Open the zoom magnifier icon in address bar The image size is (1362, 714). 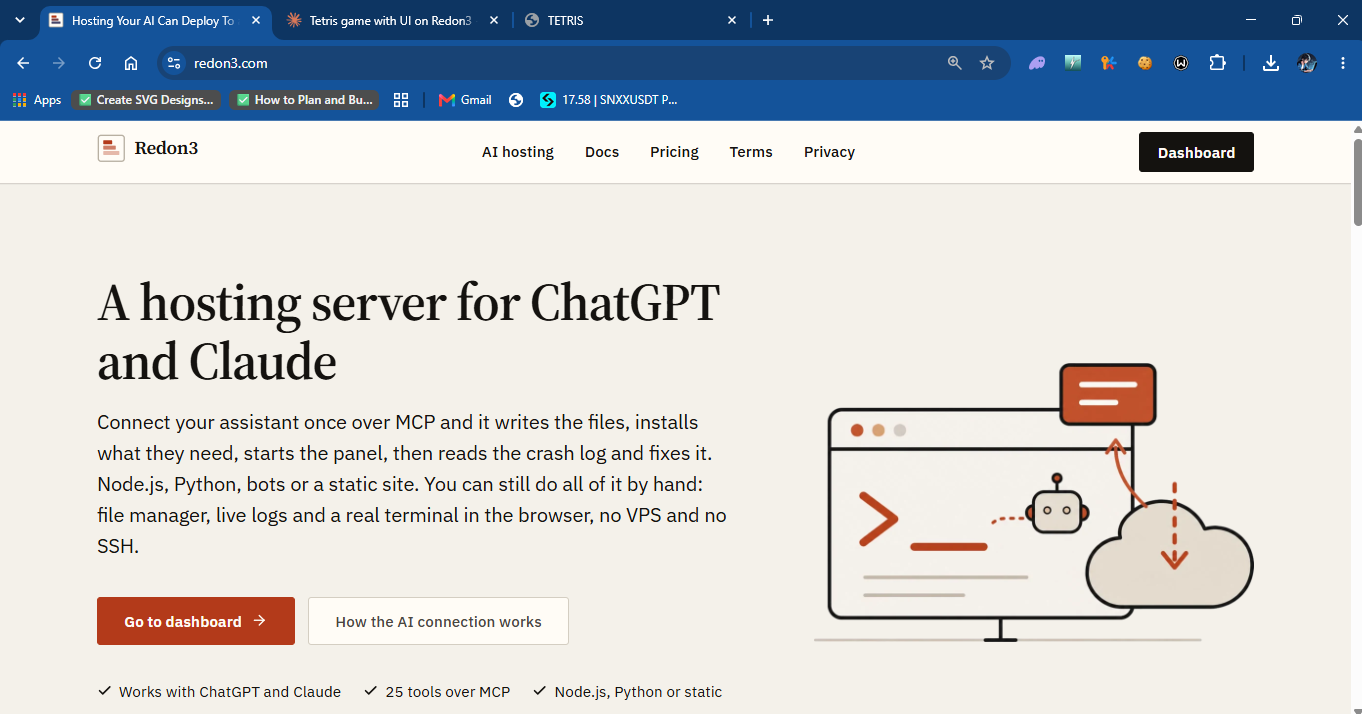(955, 63)
